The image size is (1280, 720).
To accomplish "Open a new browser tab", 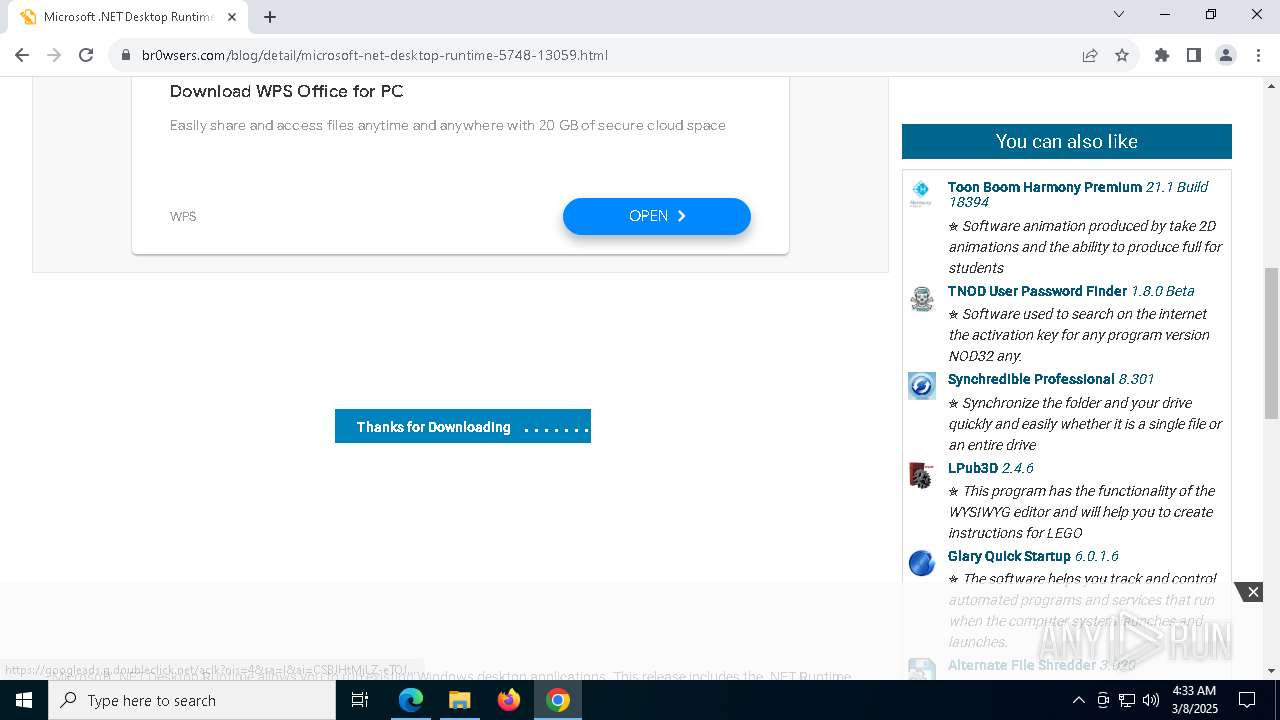I will 270,16.
